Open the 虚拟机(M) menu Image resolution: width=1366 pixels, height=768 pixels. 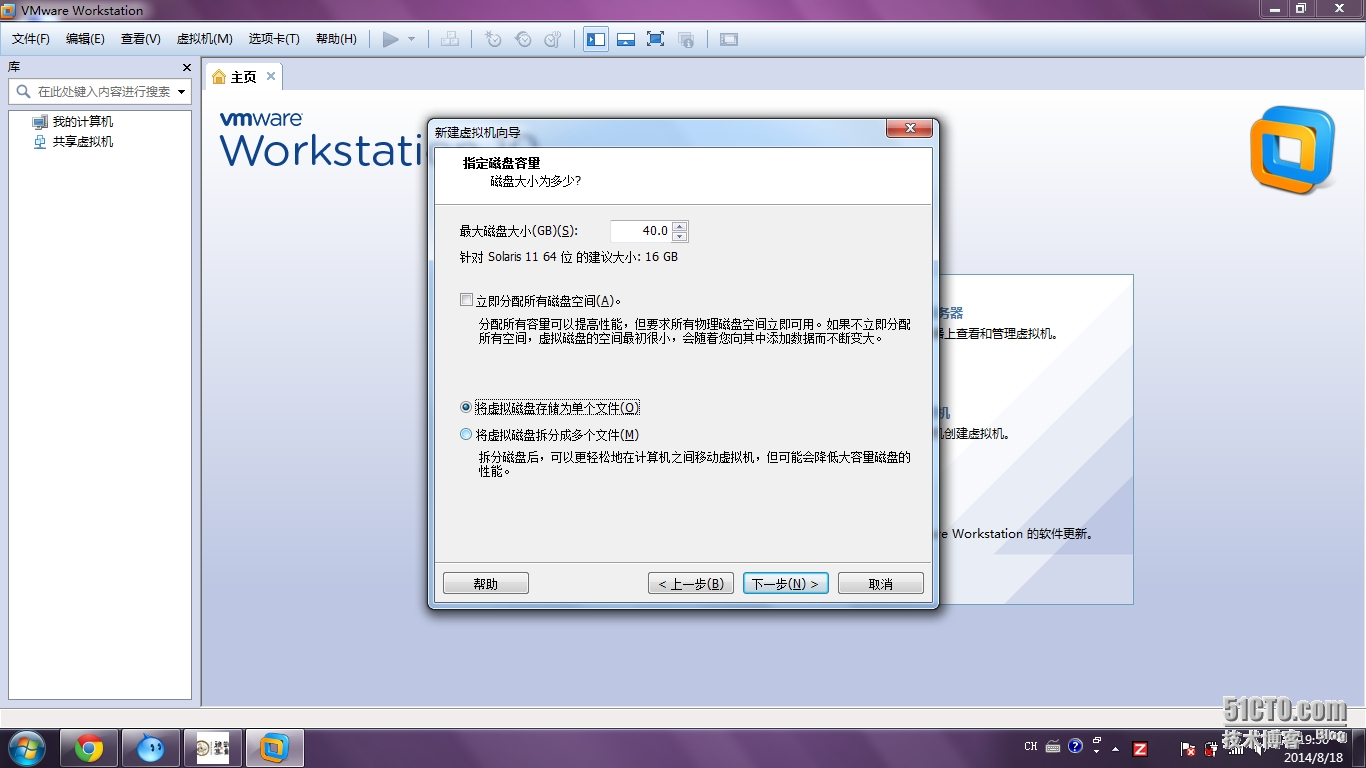pyautogui.click(x=205, y=39)
